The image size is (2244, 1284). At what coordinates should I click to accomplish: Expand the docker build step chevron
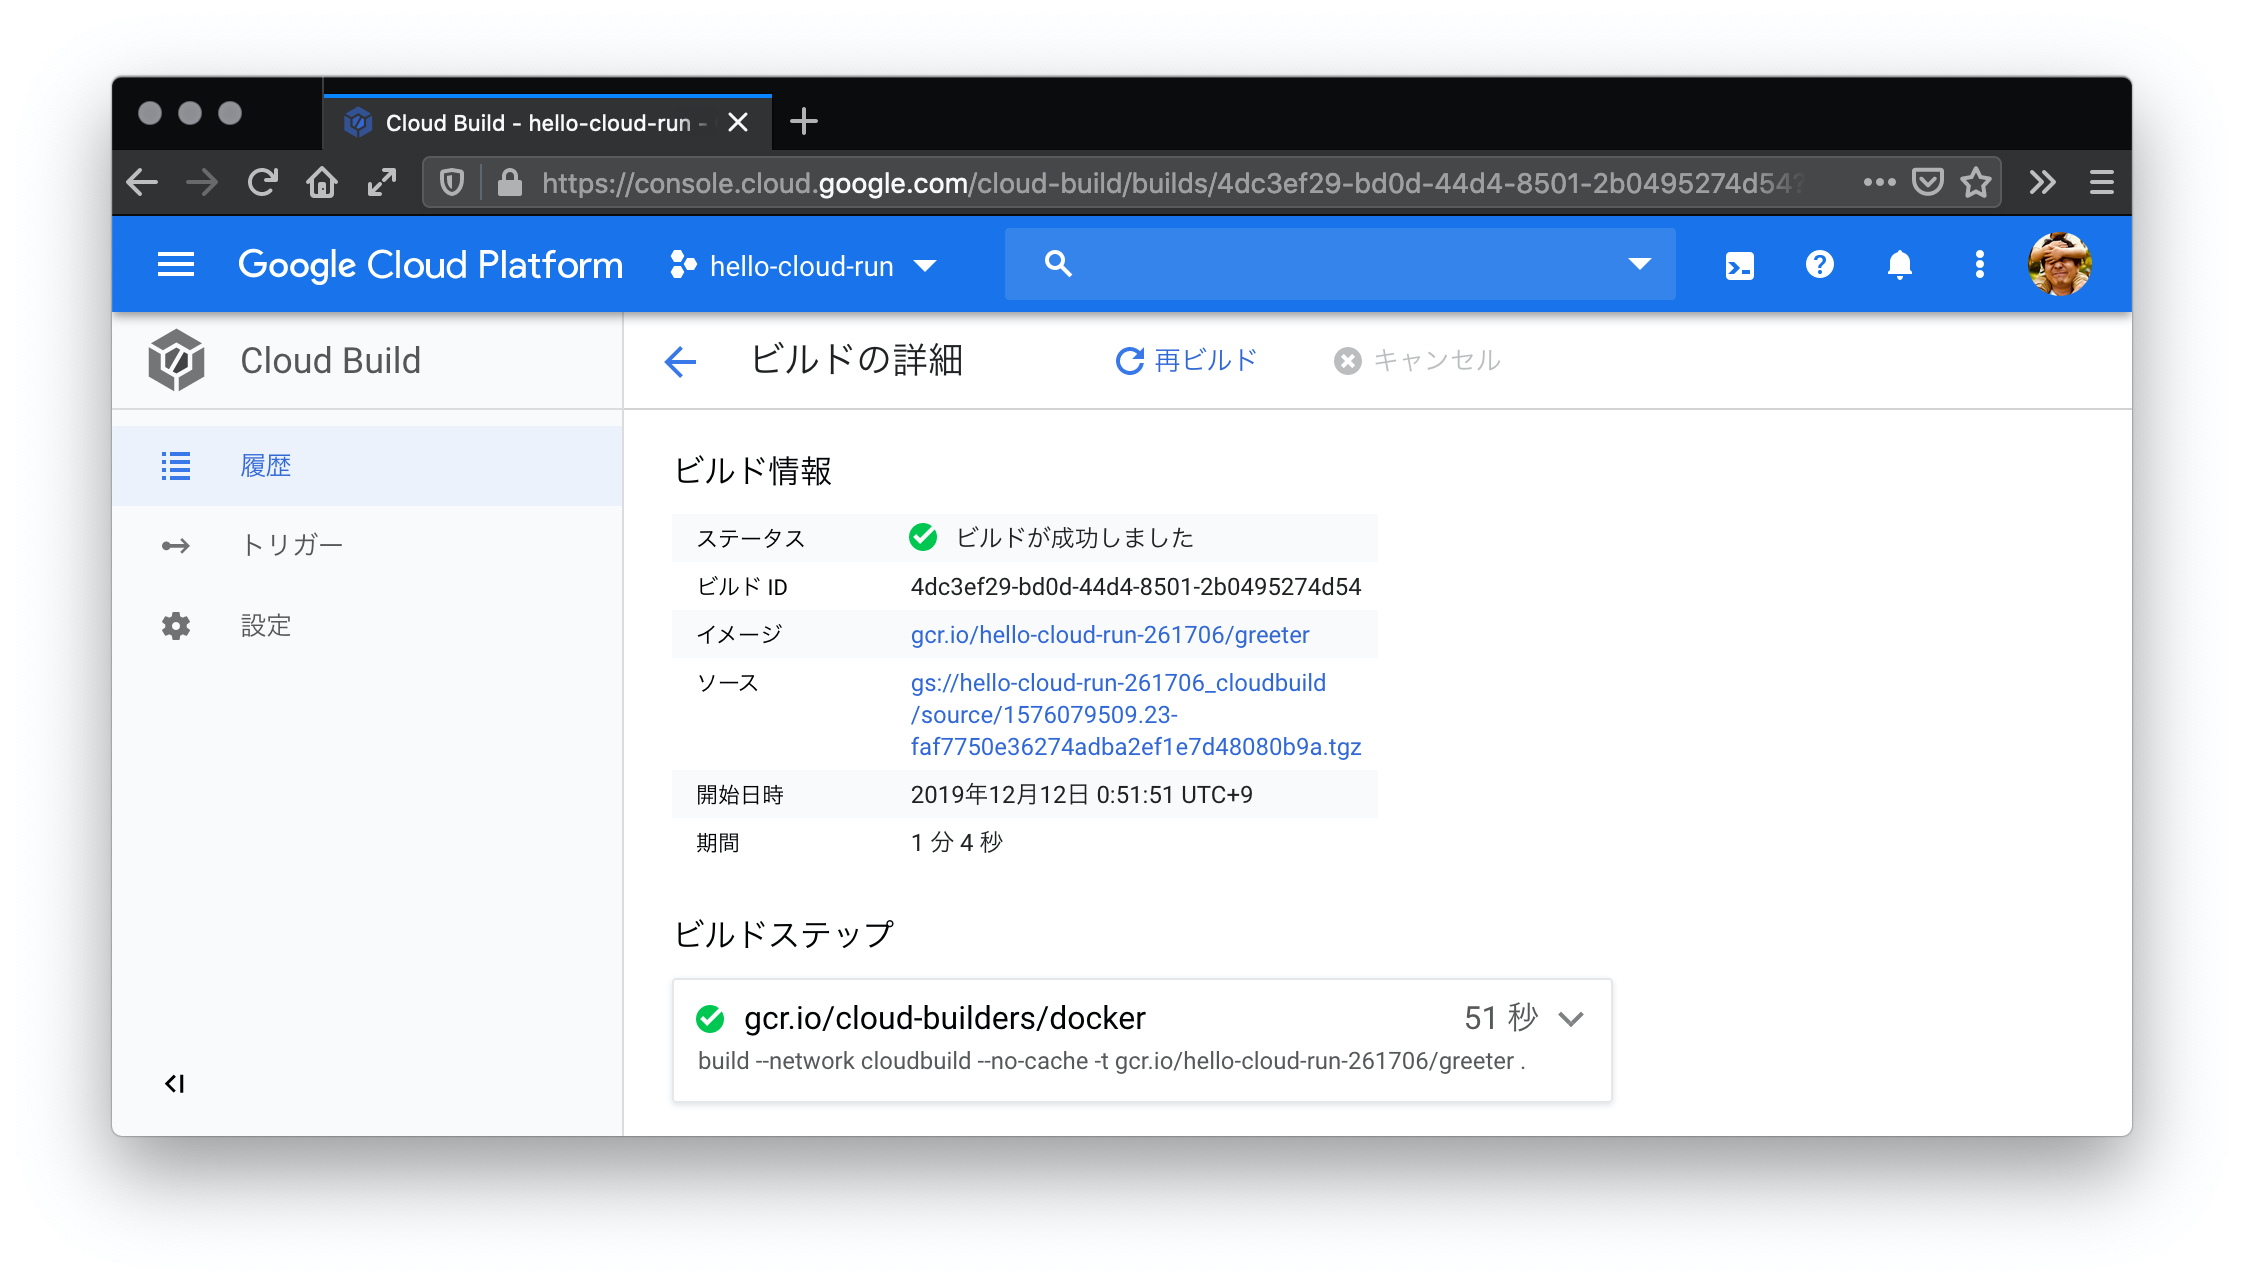1571,1019
